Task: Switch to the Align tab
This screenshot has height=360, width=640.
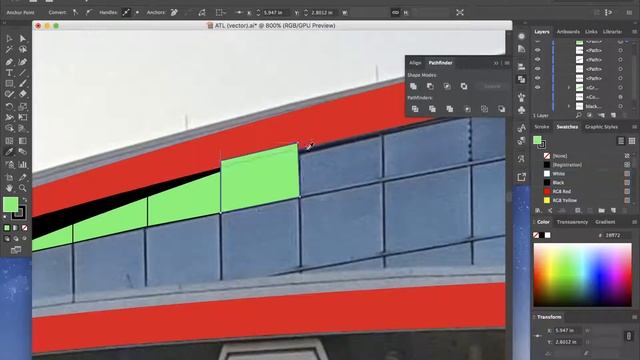Action: click(415, 63)
